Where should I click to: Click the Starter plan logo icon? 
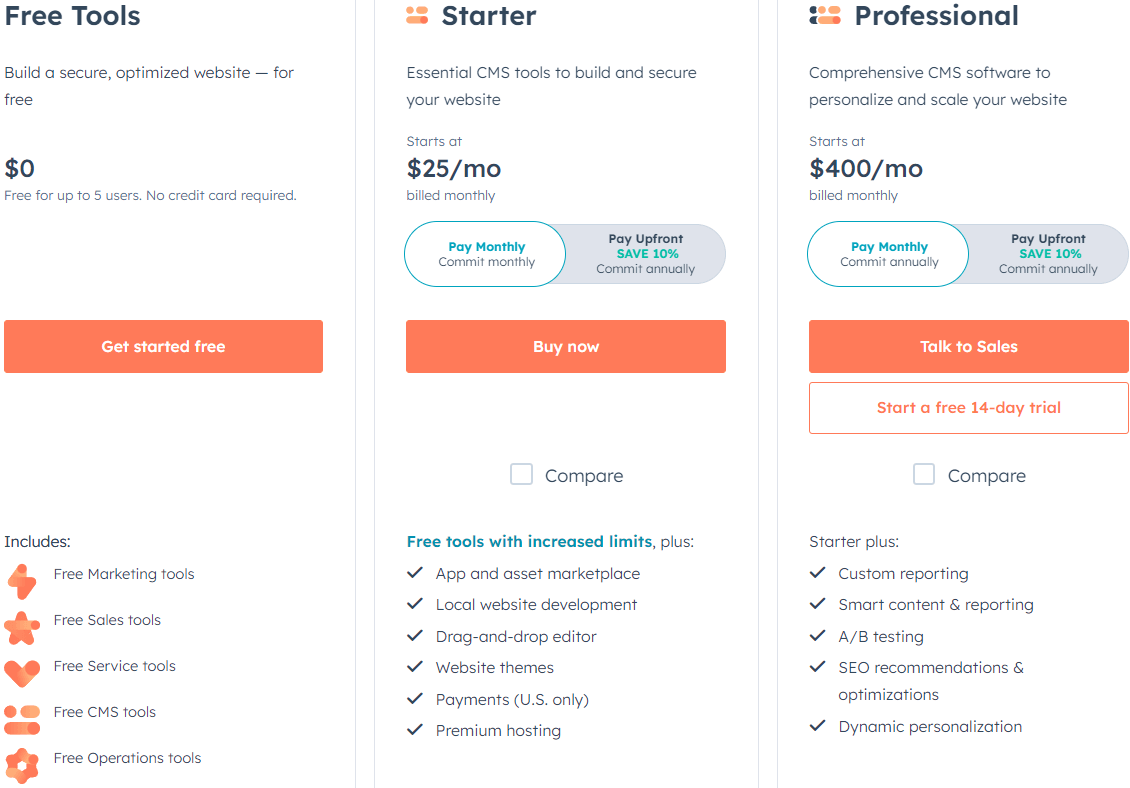pyautogui.click(x=417, y=16)
